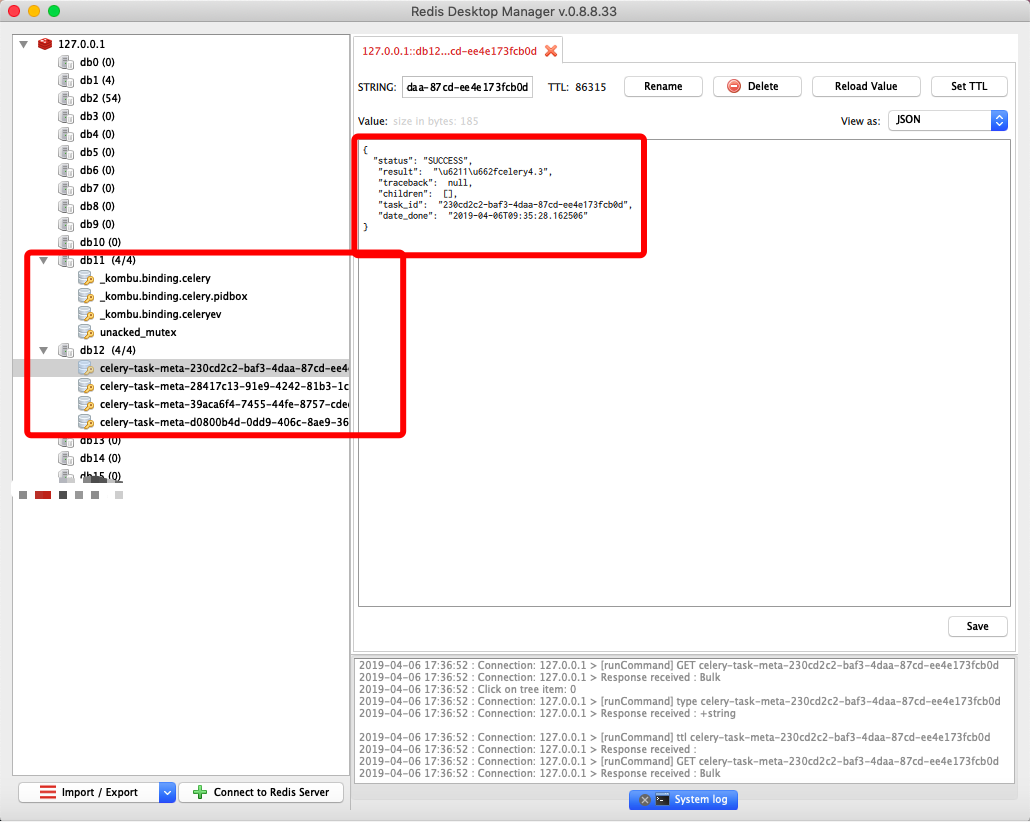This screenshot has width=1030, height=822.
Task: Click the red Import / Export list icon
Action: pos(48,792)
